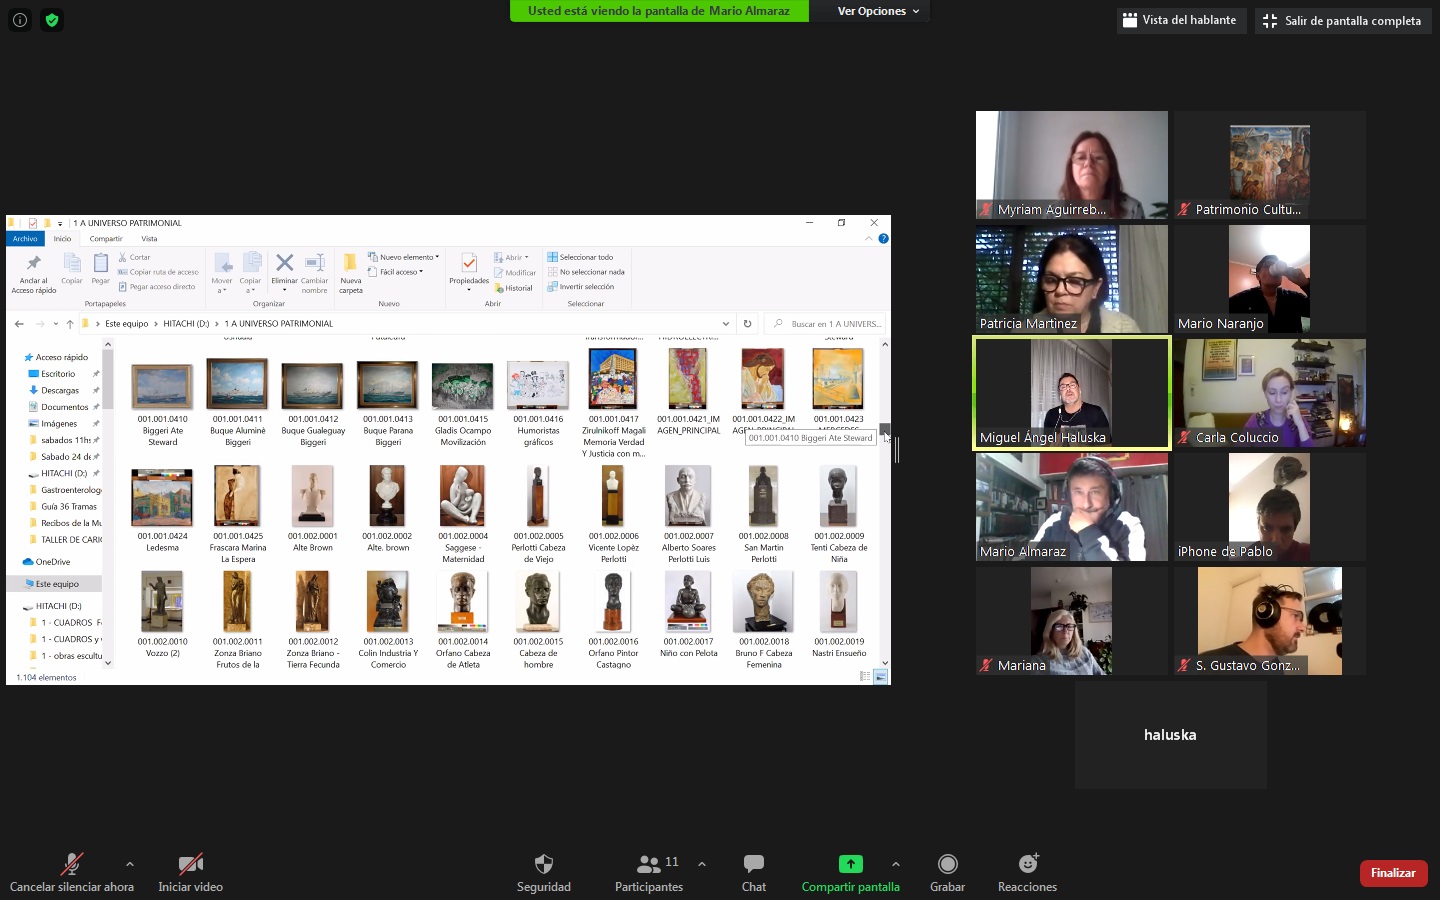The image size is (1440, 900).
Task: Expand Participantes options arrow
Action: point(702,864)
